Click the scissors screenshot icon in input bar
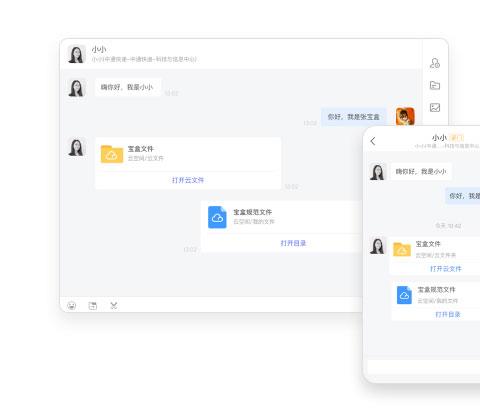The image size is (480, 420). (x=114, y=305)
